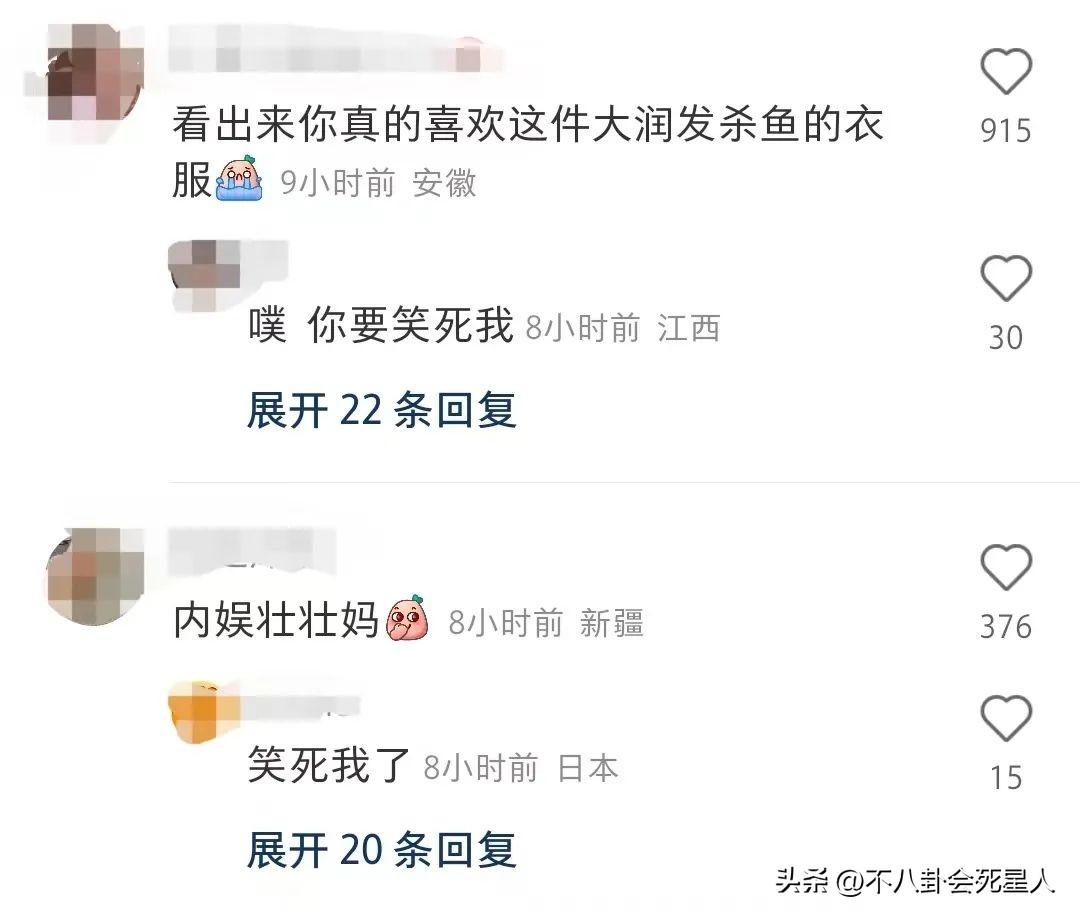Image resolution: width=1080 pixels, height=919 pixels.
Task: Open blurred username above 内娱壮壮妈 comment
Action: coord(252,549)
